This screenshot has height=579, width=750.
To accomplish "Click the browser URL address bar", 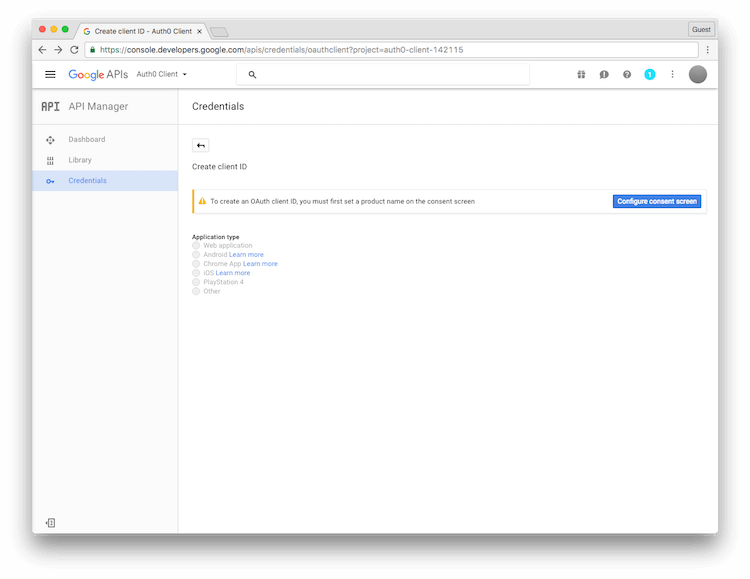I will pyautogui.click(x=391, y=50).
